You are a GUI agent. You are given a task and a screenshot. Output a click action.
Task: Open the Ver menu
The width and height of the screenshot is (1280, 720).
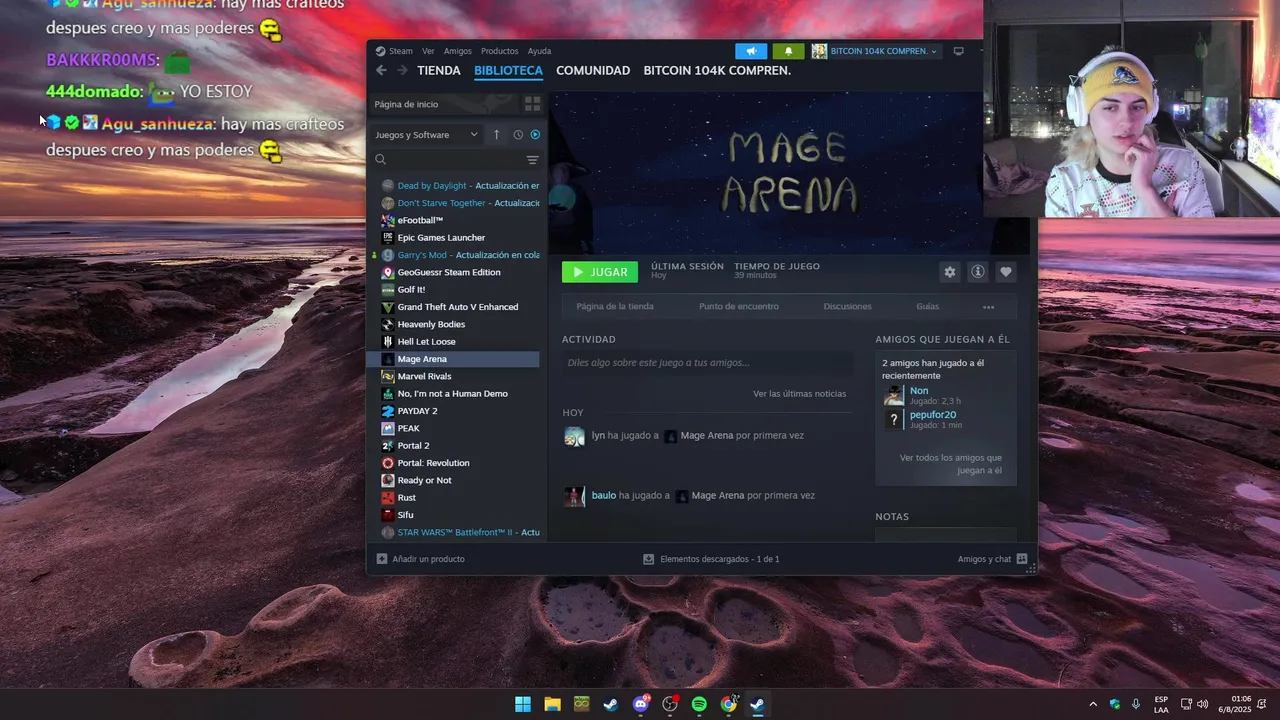click(428, 51)
